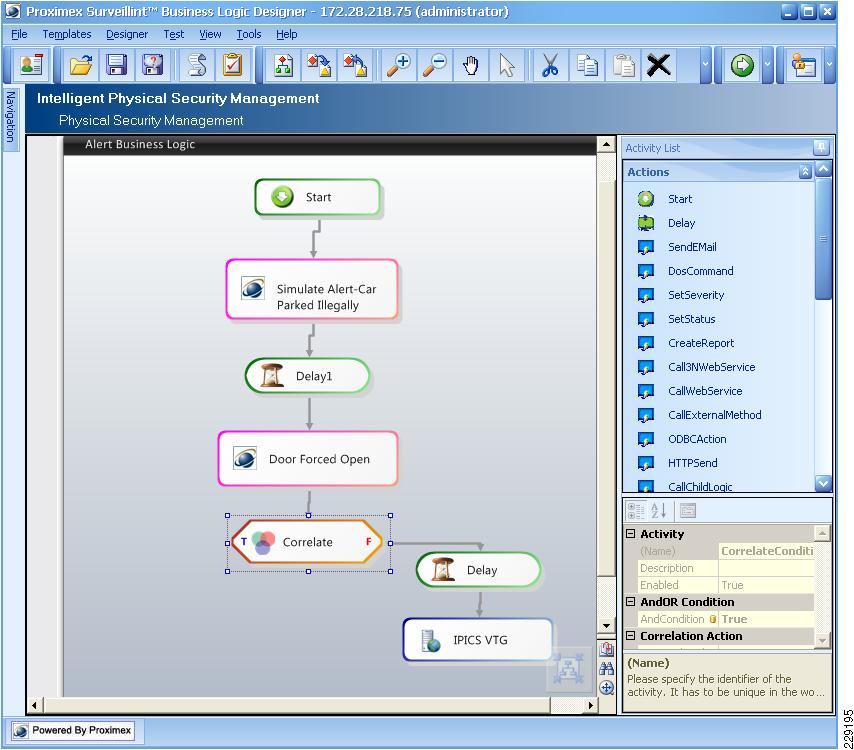The image size is (854, 750).
Task: Select the Delay action in Activity List
Action: coord(681,223)
